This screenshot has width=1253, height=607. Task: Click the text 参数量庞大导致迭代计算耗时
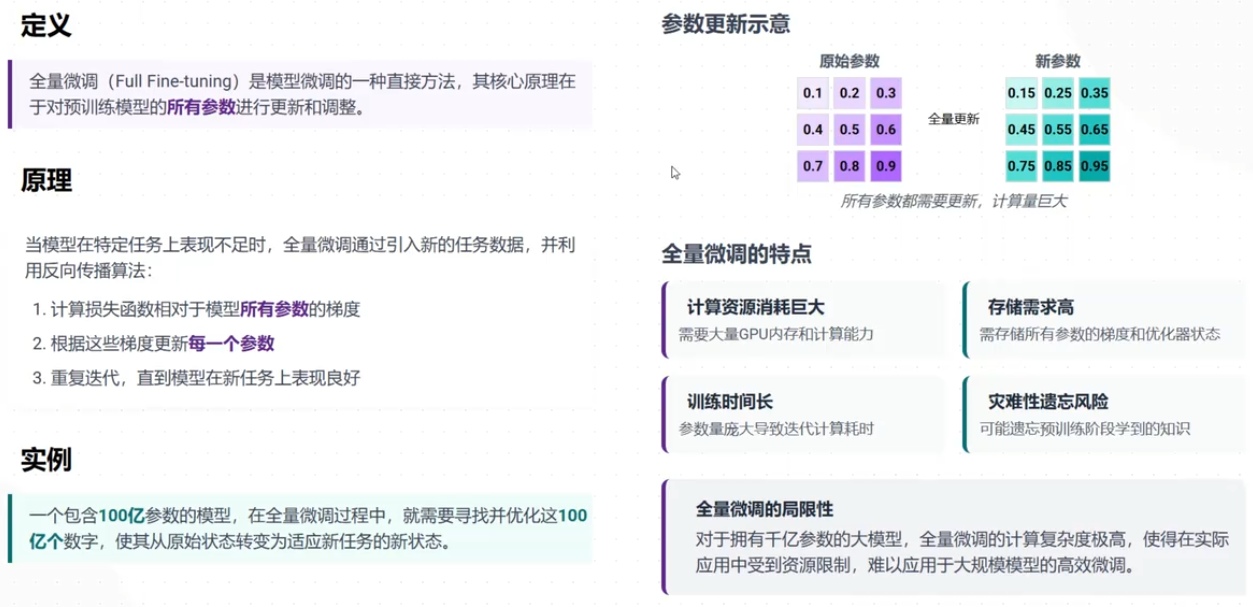[x=776, y=429]
